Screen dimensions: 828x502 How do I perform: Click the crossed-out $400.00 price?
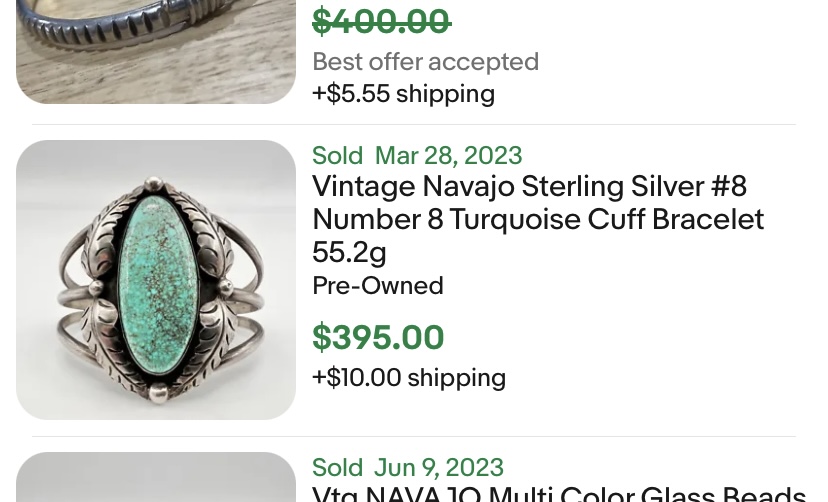pos(381,21)
